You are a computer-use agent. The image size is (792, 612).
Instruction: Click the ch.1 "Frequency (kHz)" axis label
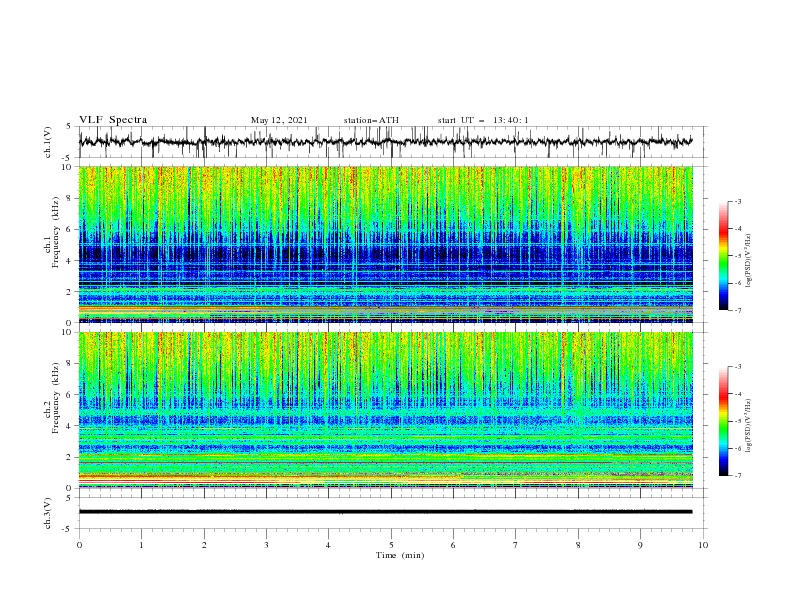(x=56, y=233)
